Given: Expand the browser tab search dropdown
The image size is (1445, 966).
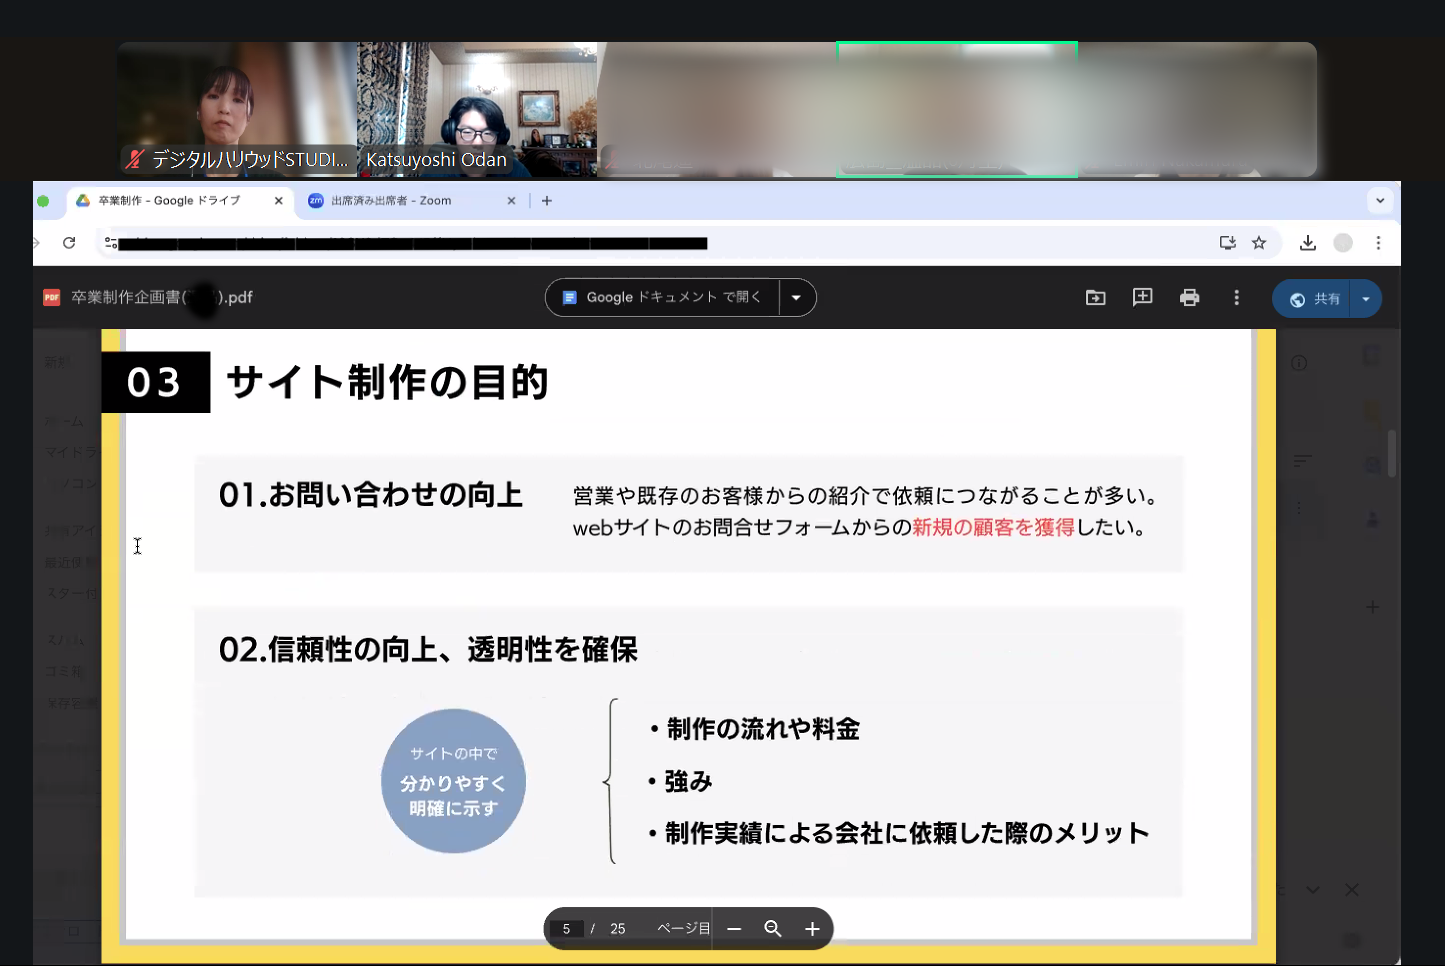Looking at the screenshot, I should pos(1380,200).
